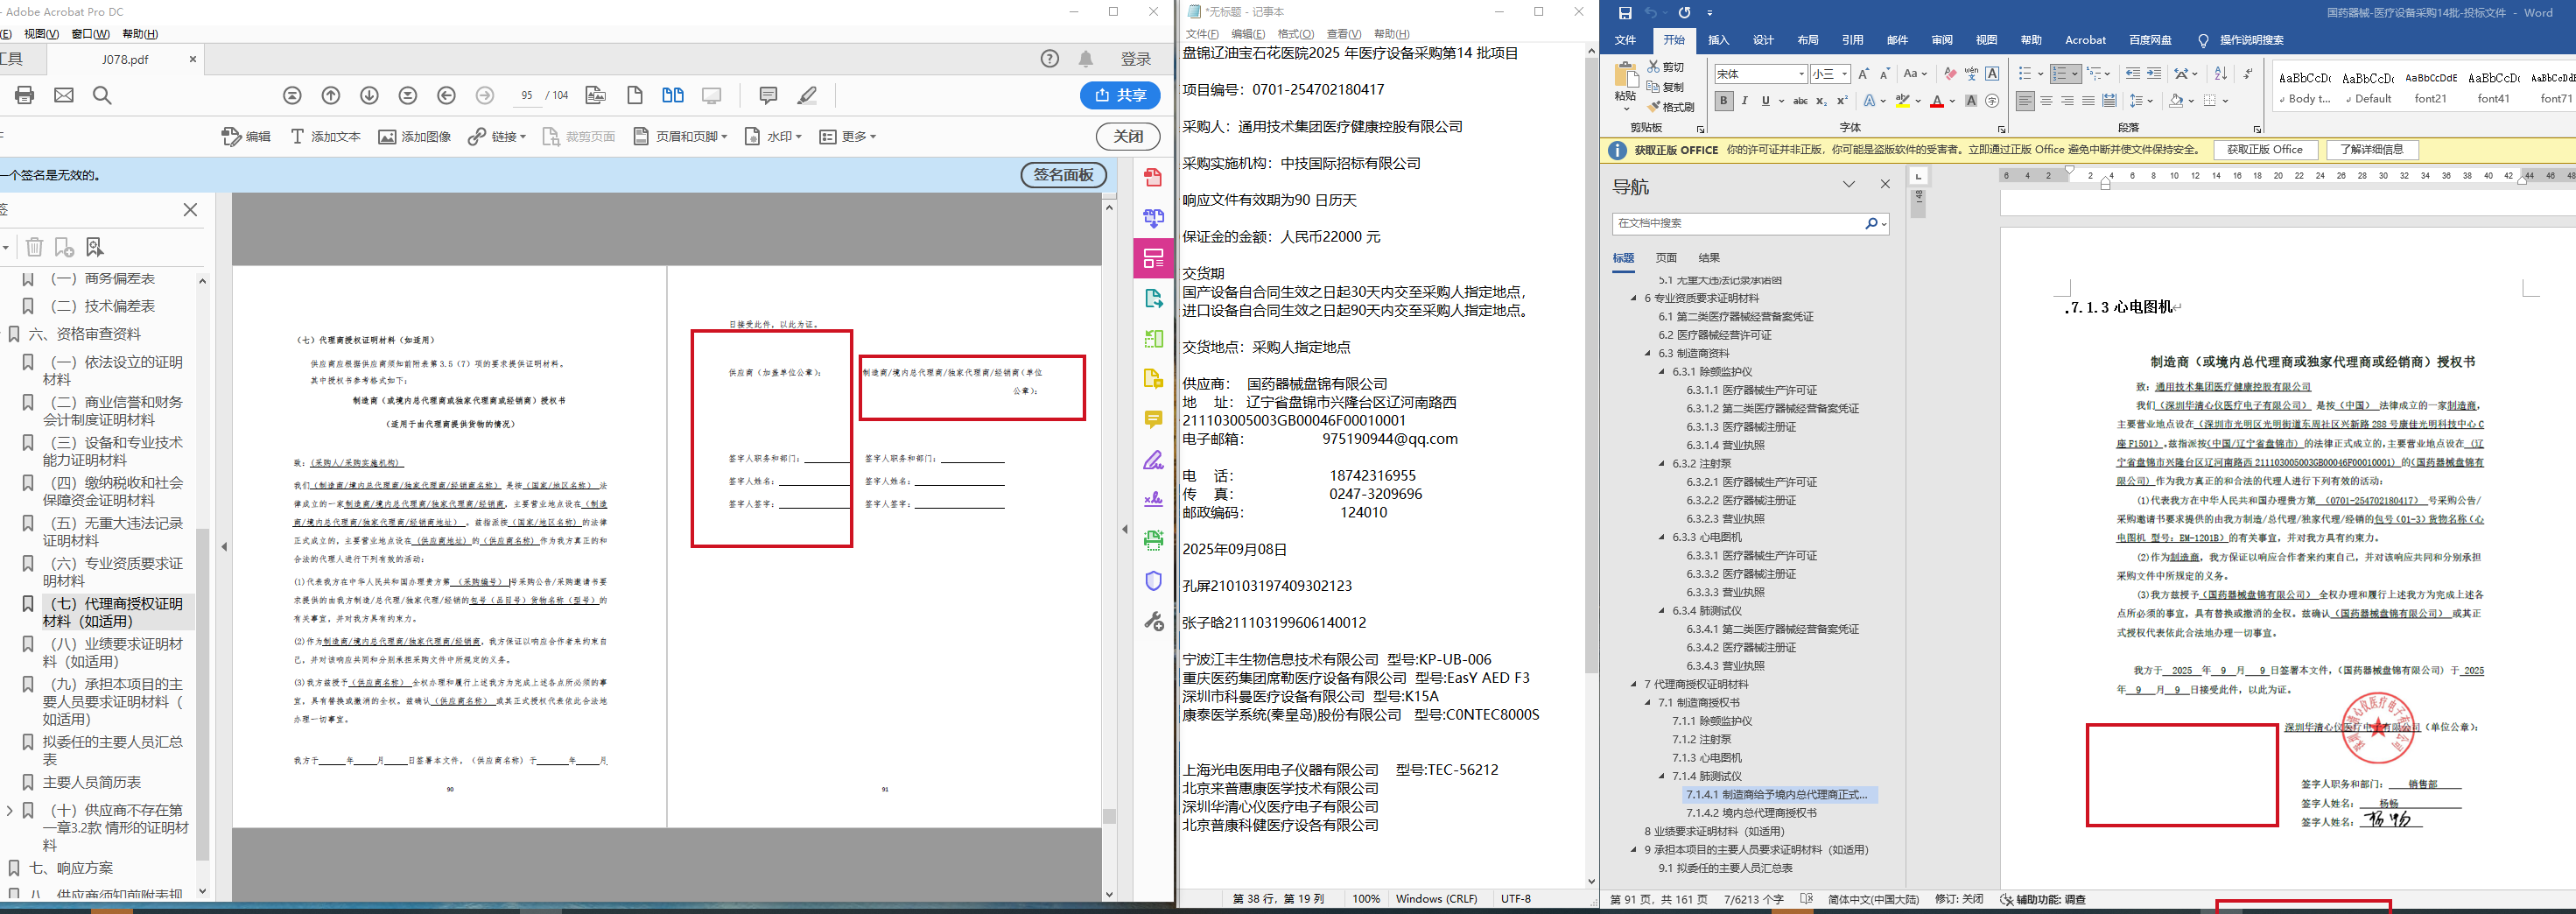This screenshot has height=914, width=2576.
Task: Toggle strikethrough in Word ribbon
Action: 1800,101
